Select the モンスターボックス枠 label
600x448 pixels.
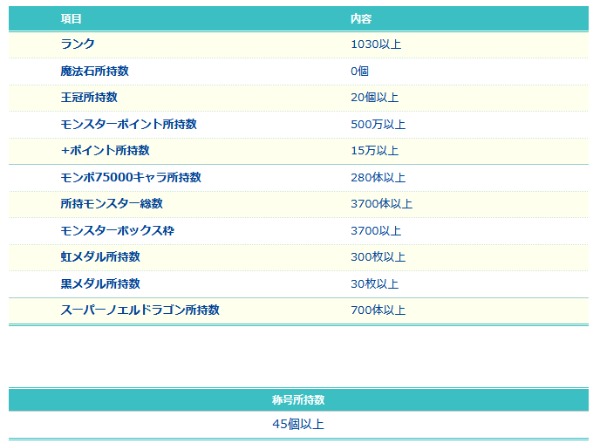tap(117, 230)
